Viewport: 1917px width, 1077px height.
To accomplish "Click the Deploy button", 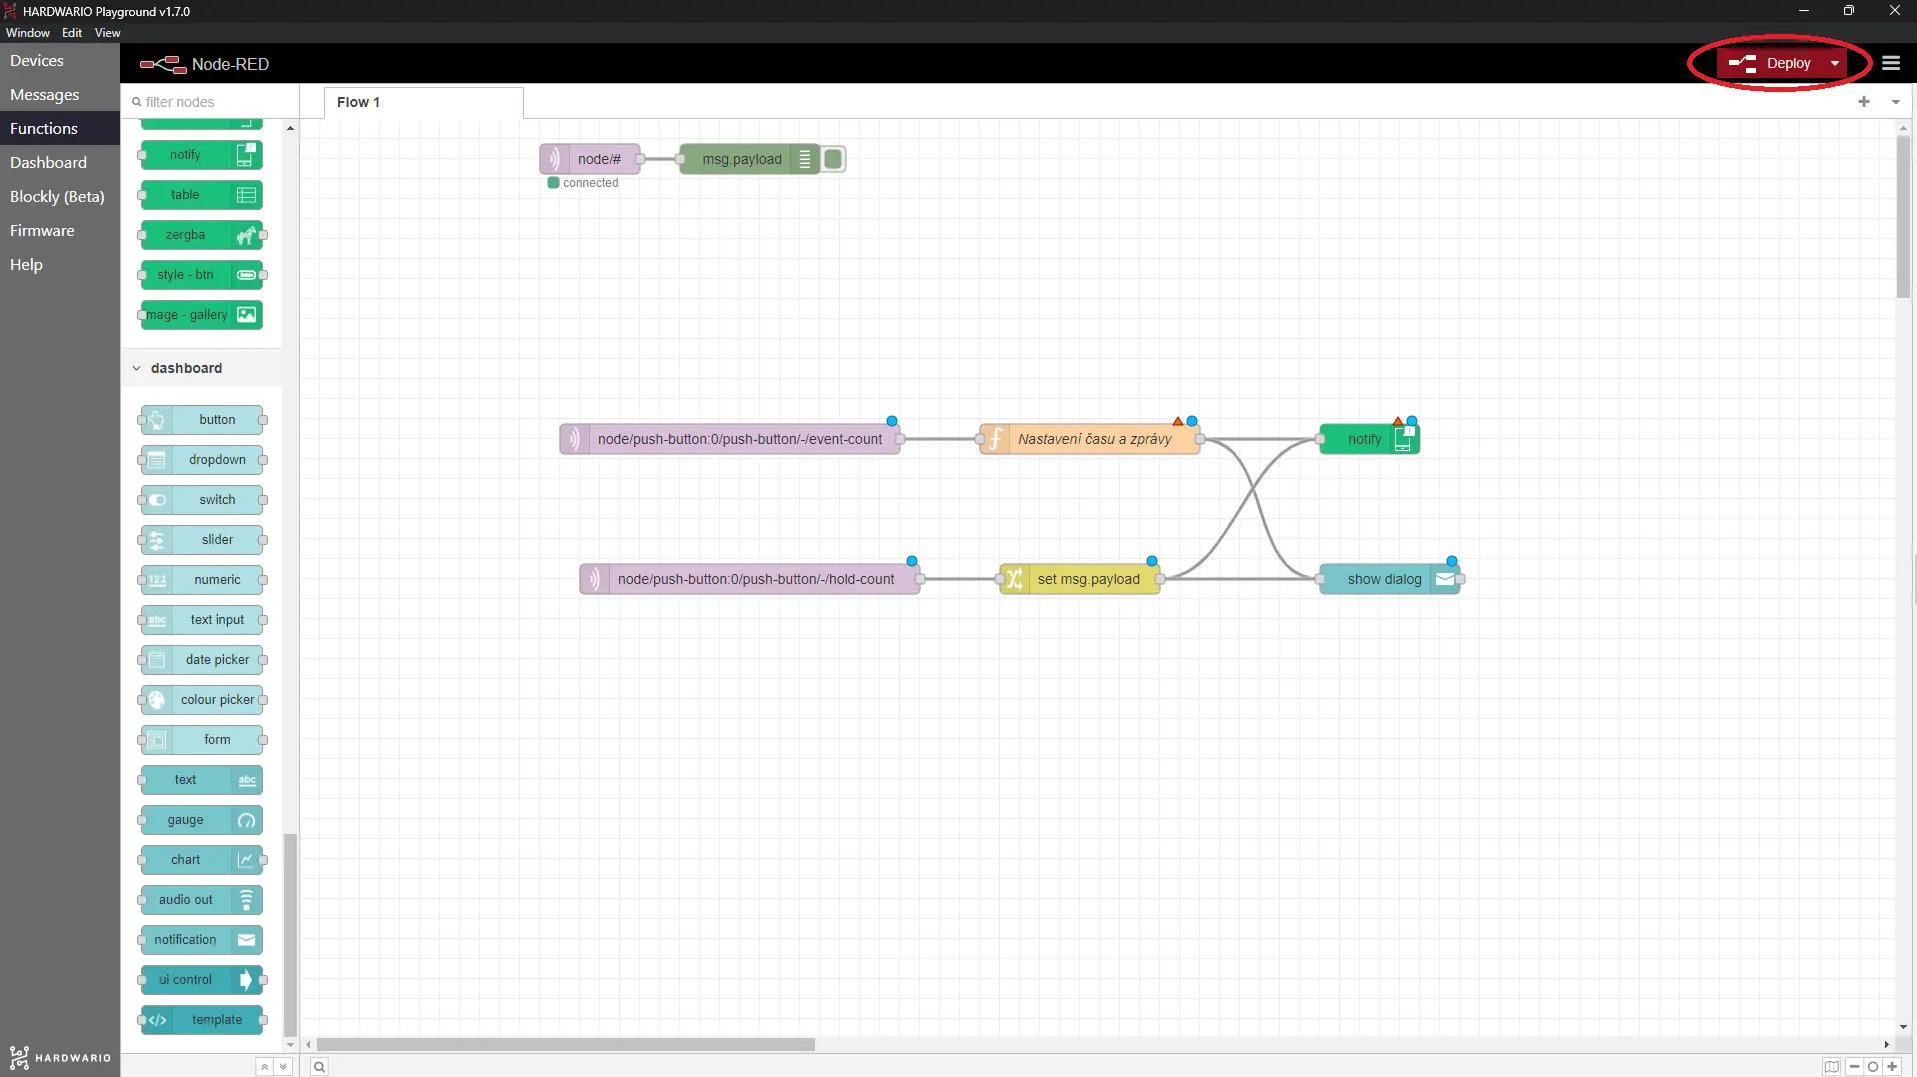I will (1769, 63).
